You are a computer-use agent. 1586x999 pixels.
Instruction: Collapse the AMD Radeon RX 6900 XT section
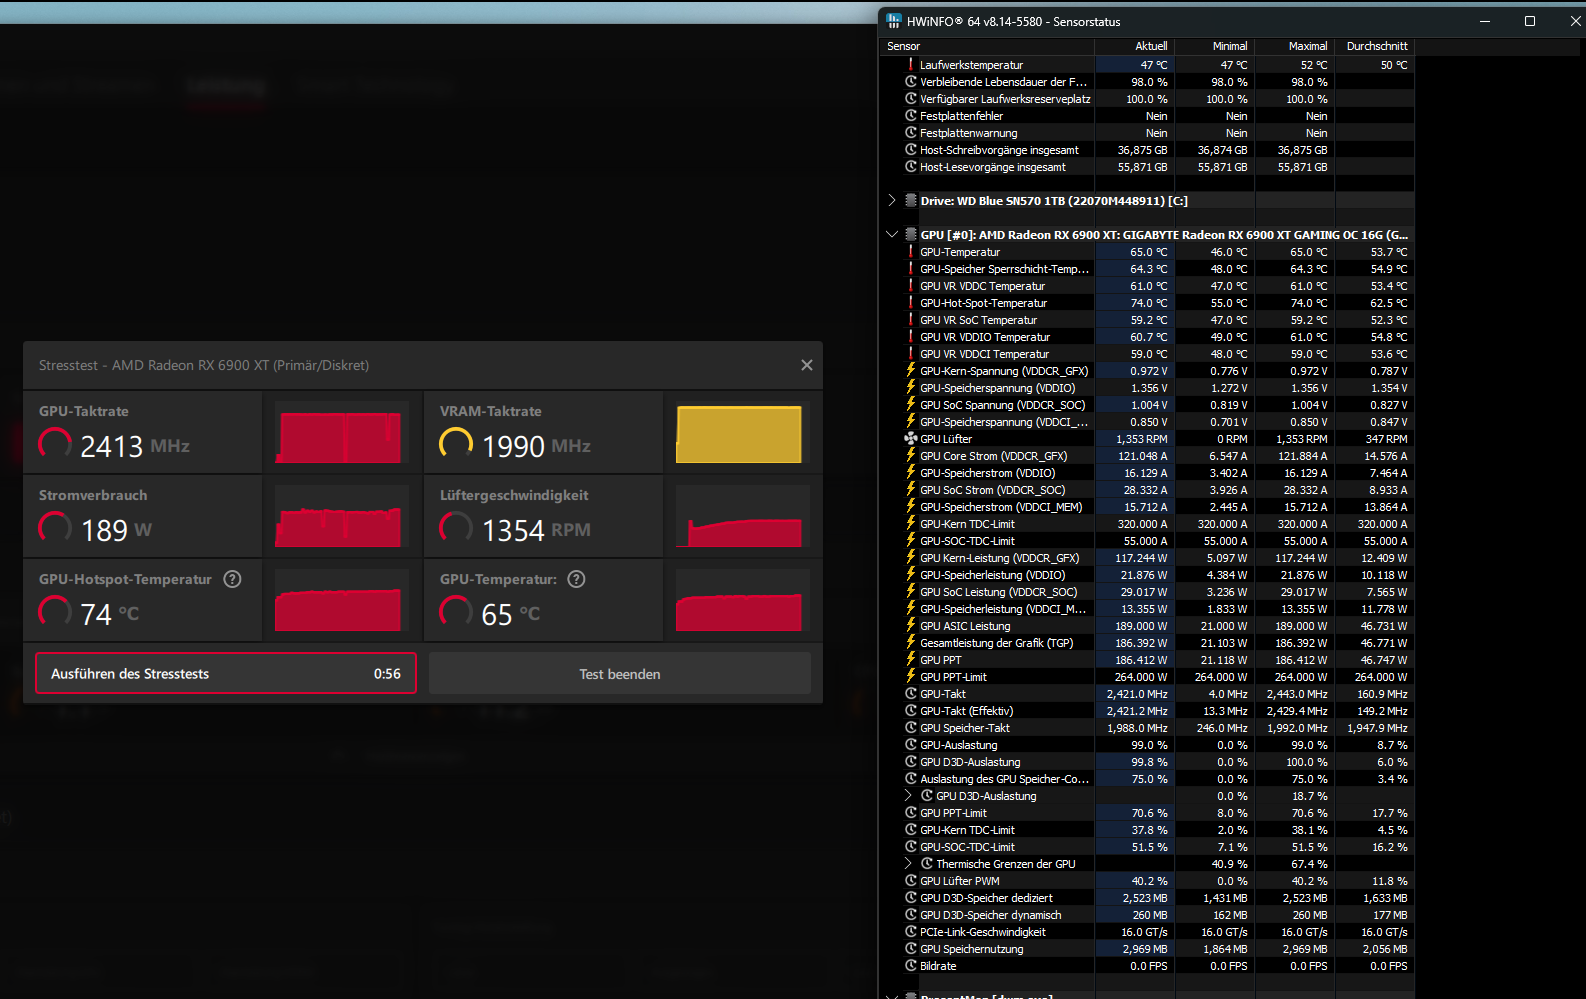892,234
